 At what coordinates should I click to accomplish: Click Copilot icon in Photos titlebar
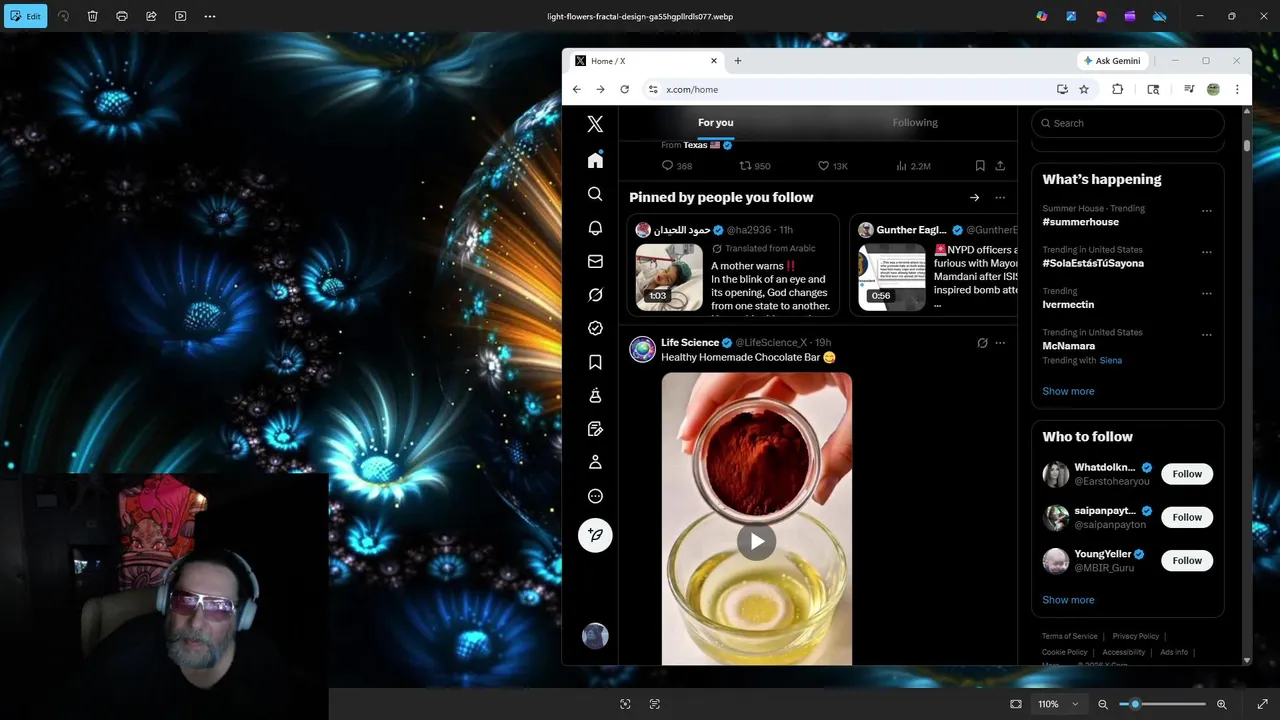click(1042, 16)
